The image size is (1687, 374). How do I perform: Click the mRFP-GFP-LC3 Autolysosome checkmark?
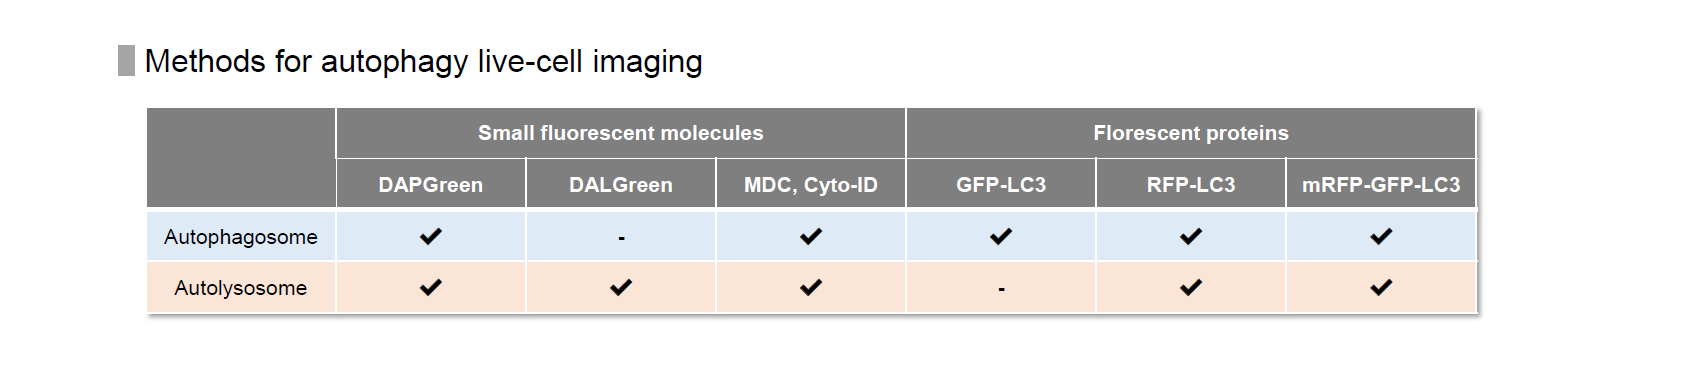(1381, 287)
